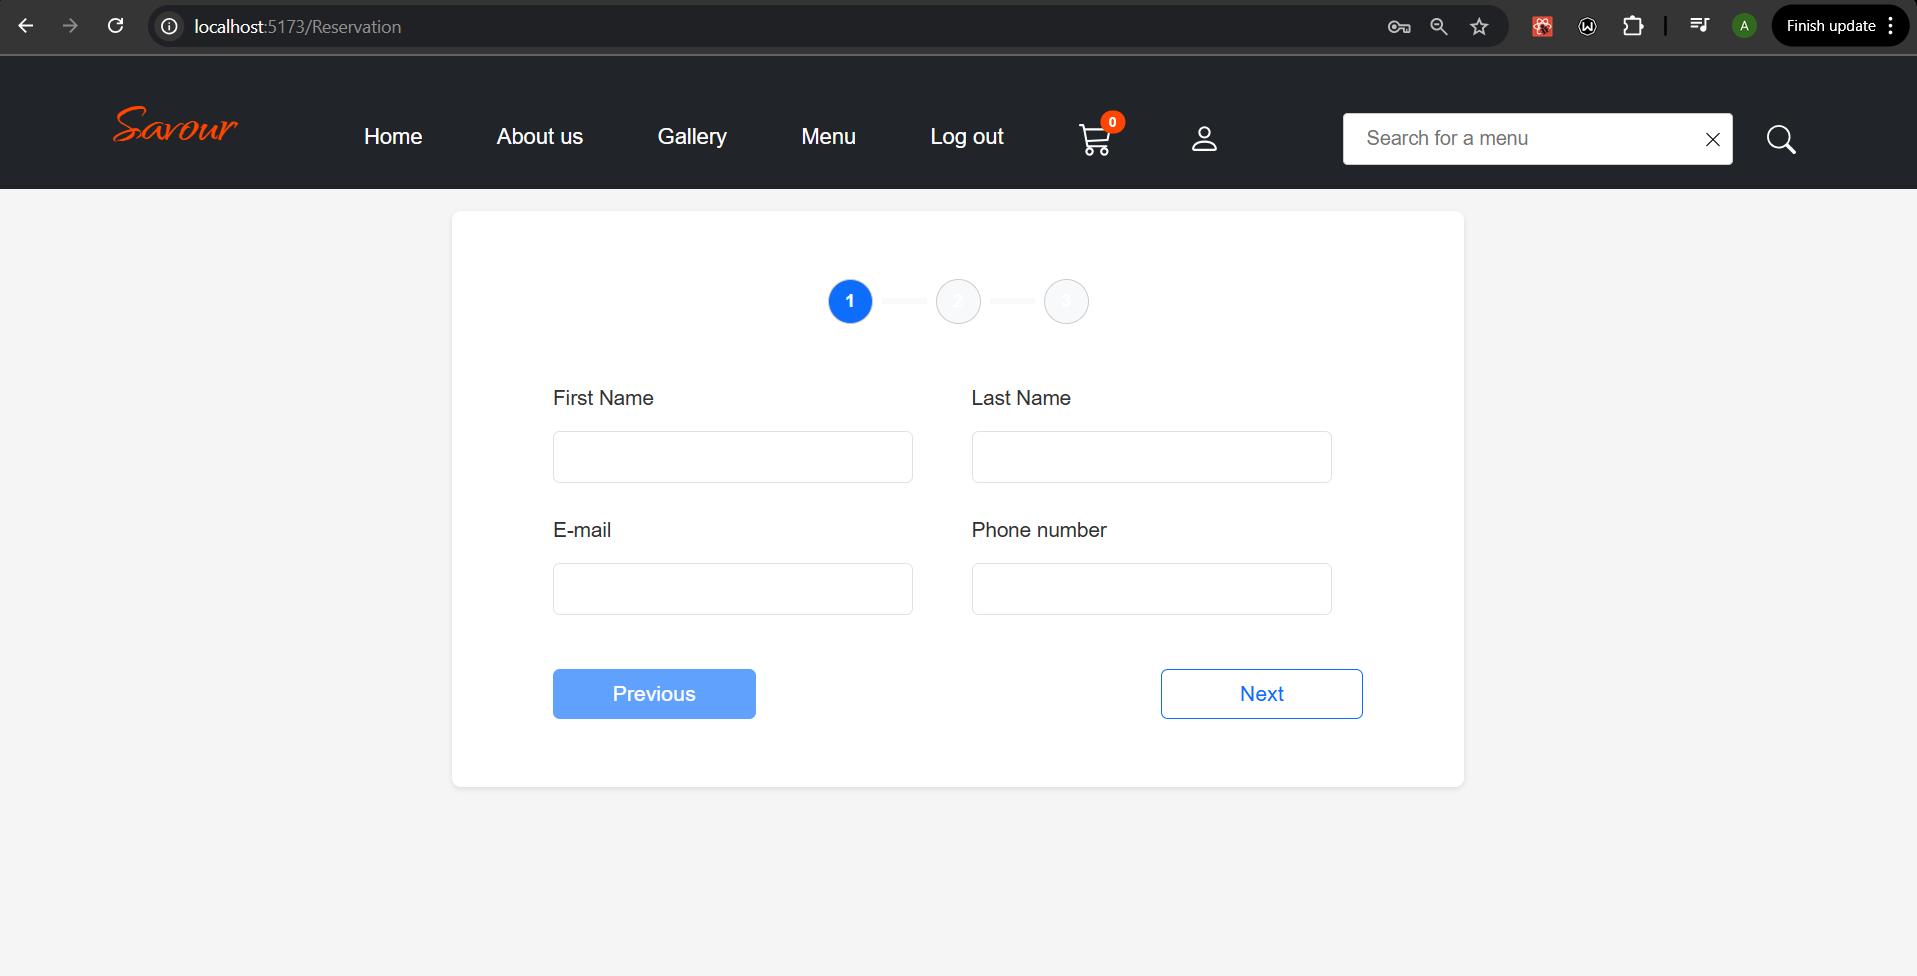Navigate to Gallery

[692, 137]
